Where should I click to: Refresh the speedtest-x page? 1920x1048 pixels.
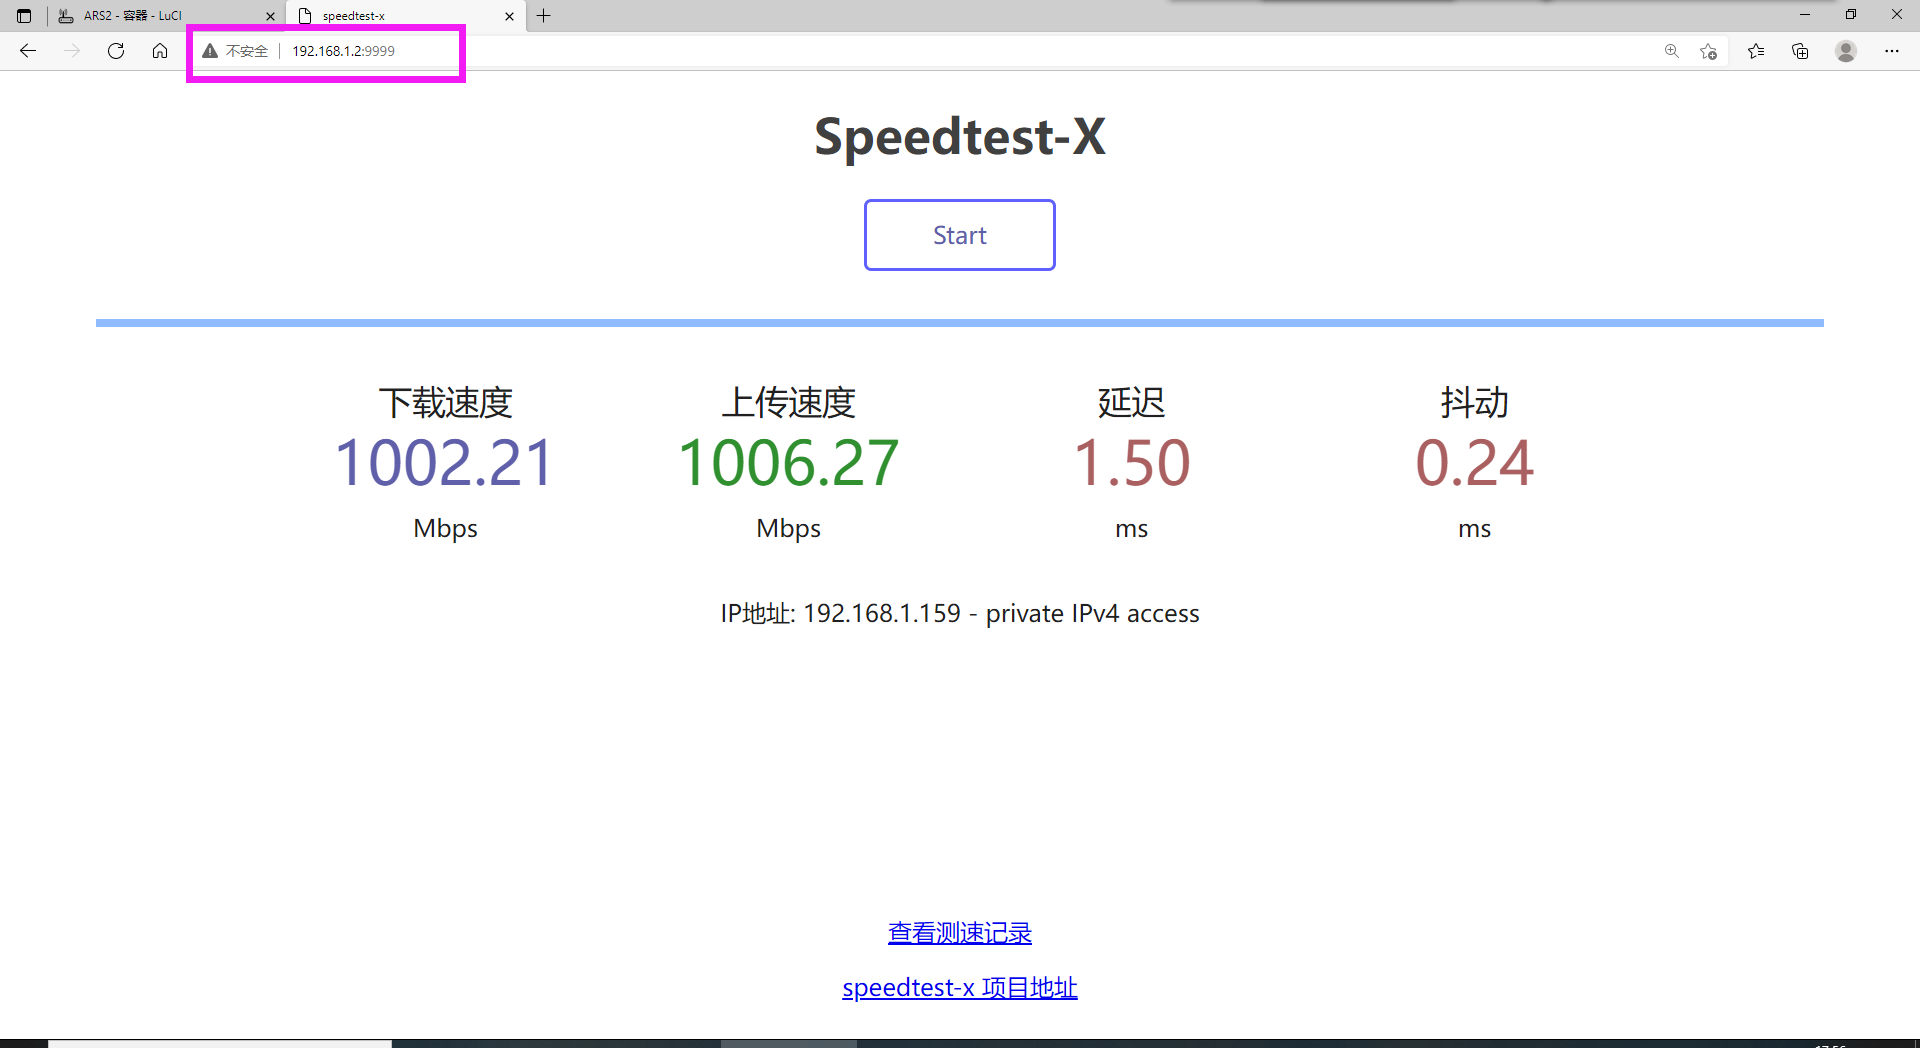[x=116, y=51]
